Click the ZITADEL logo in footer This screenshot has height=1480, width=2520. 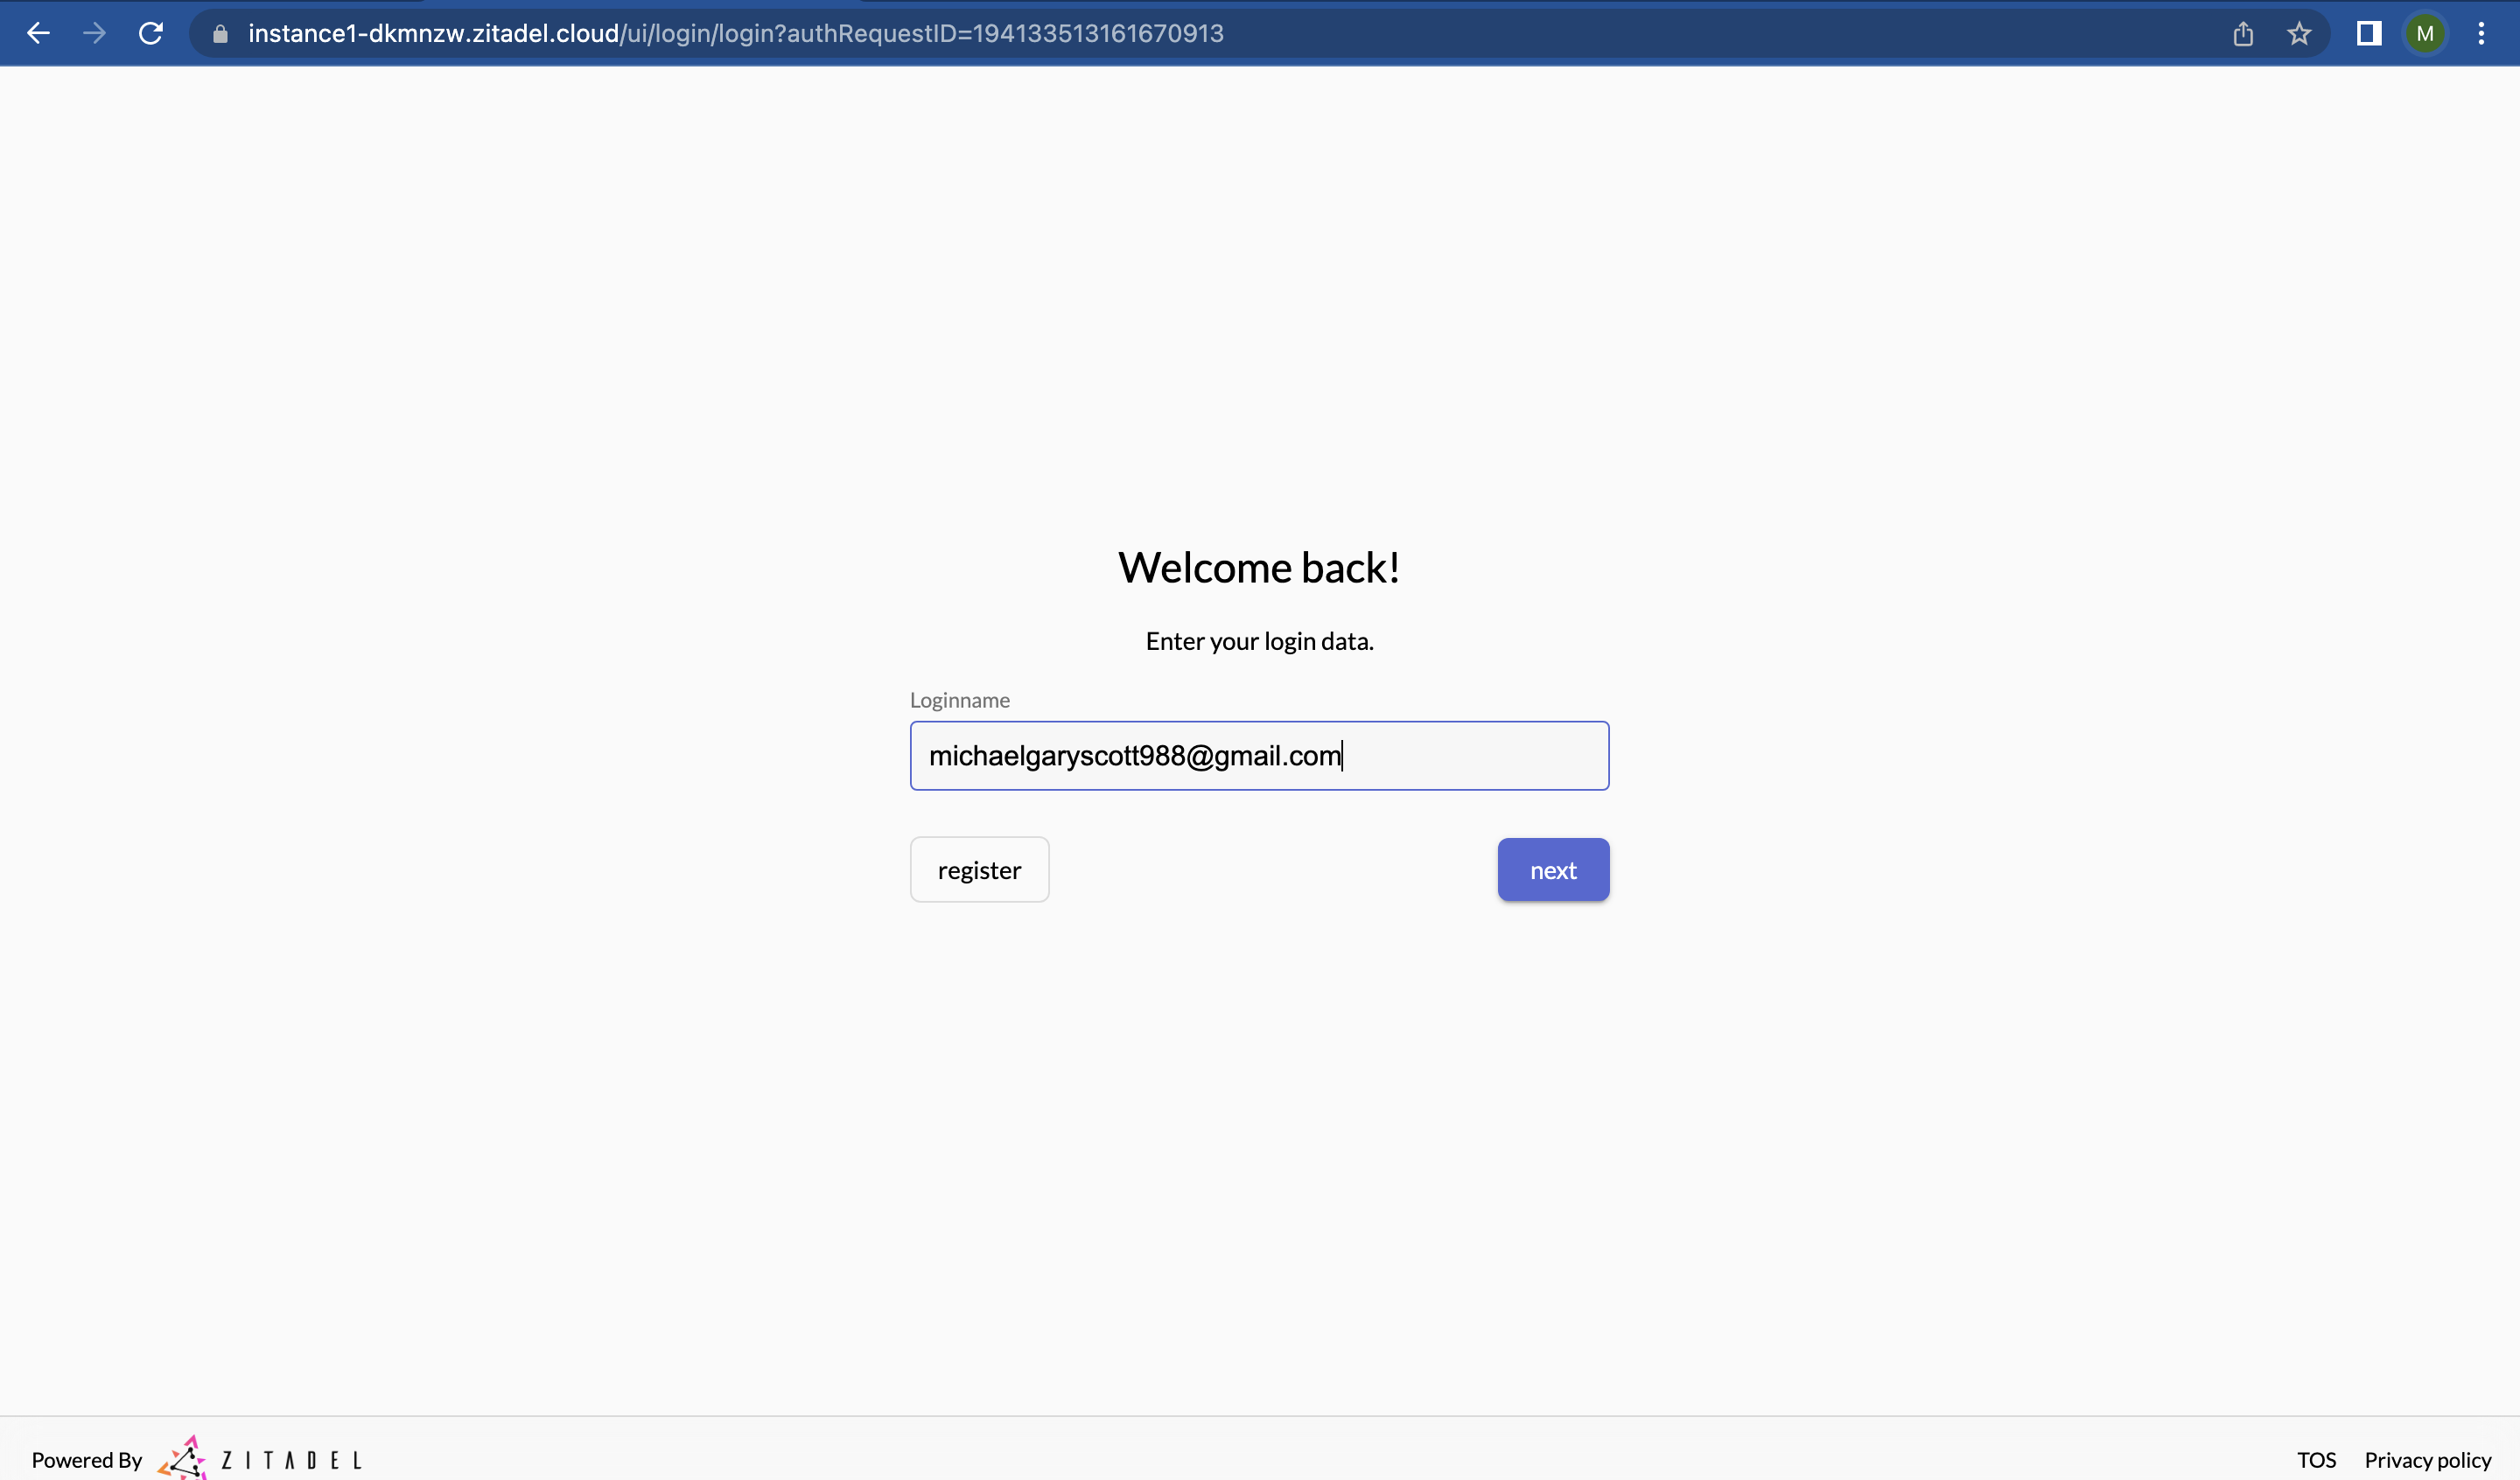pos(260,1459)
